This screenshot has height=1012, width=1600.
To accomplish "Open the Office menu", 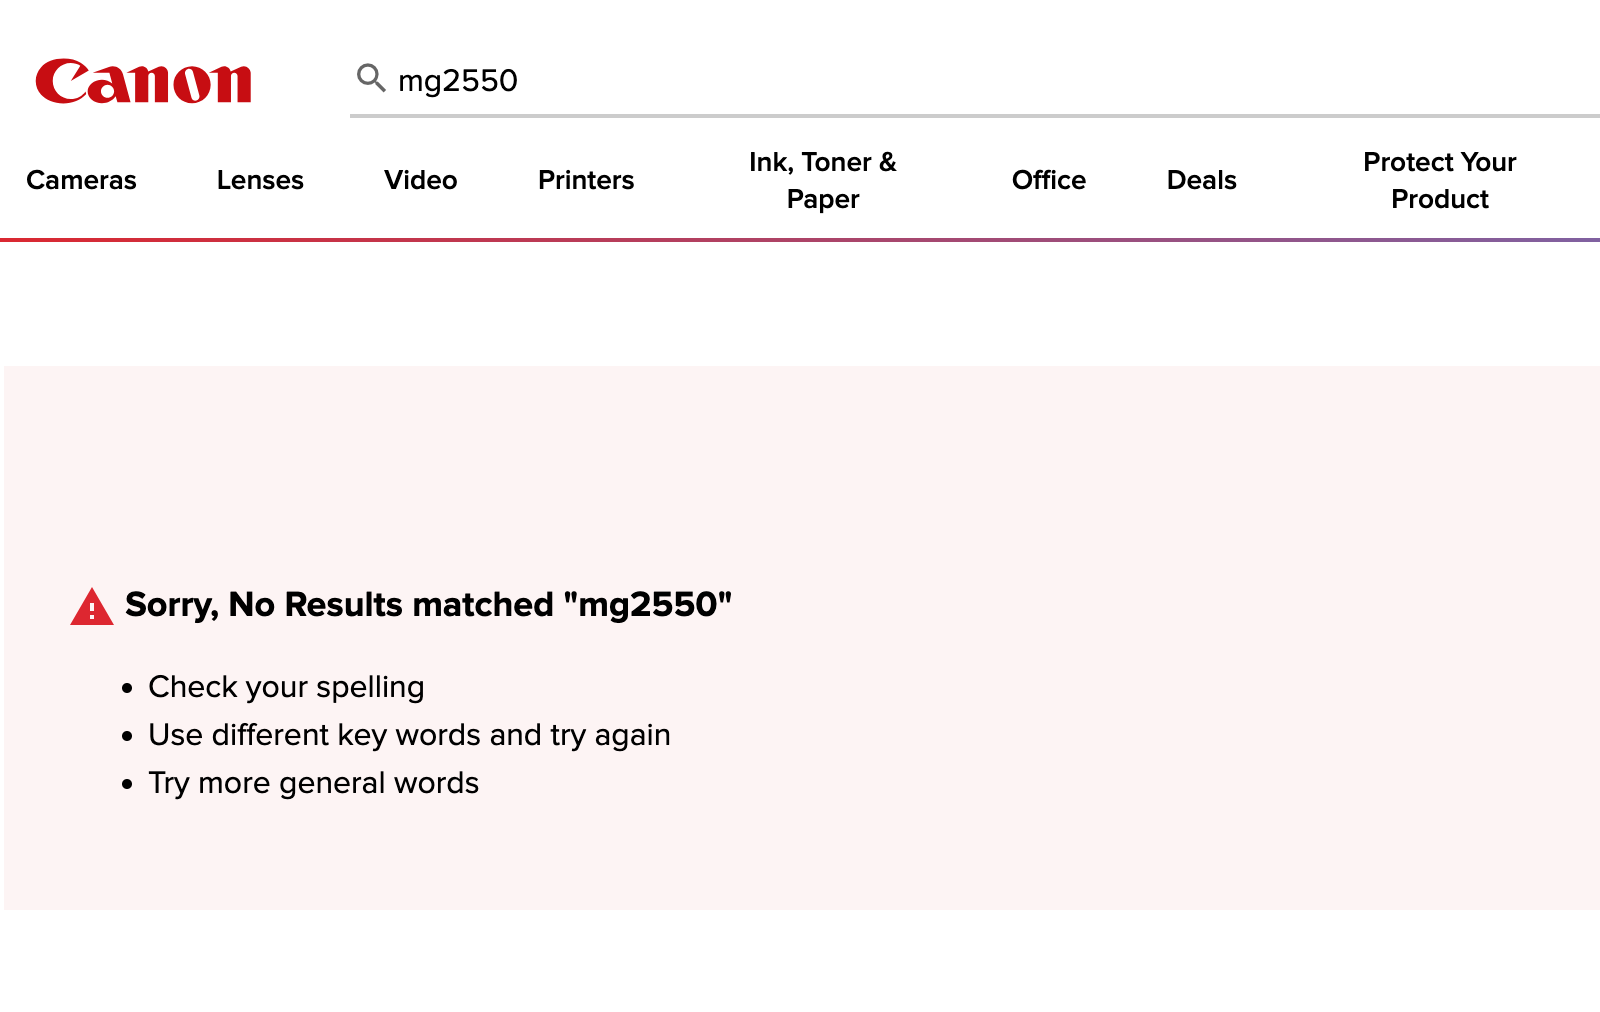I will click(1049, 180).
